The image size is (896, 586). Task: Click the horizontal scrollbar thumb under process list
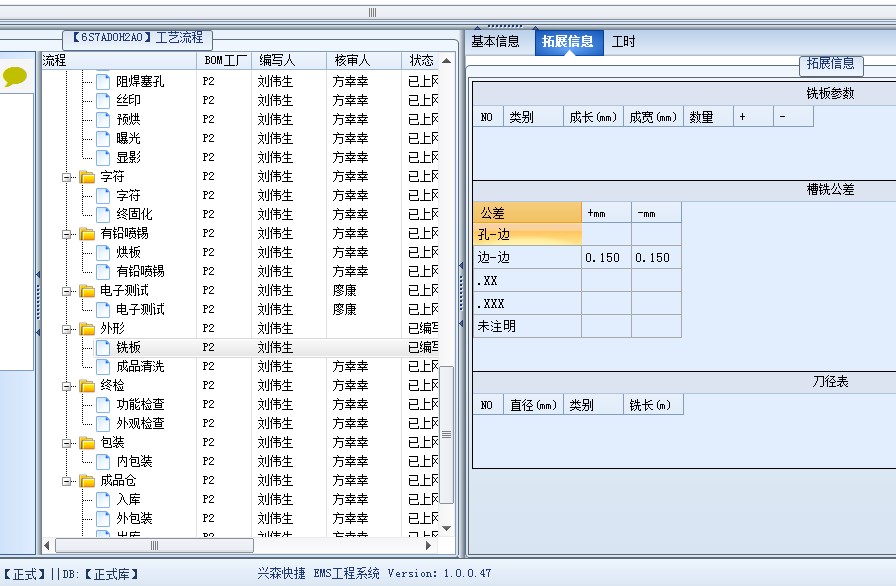point(154,545)
